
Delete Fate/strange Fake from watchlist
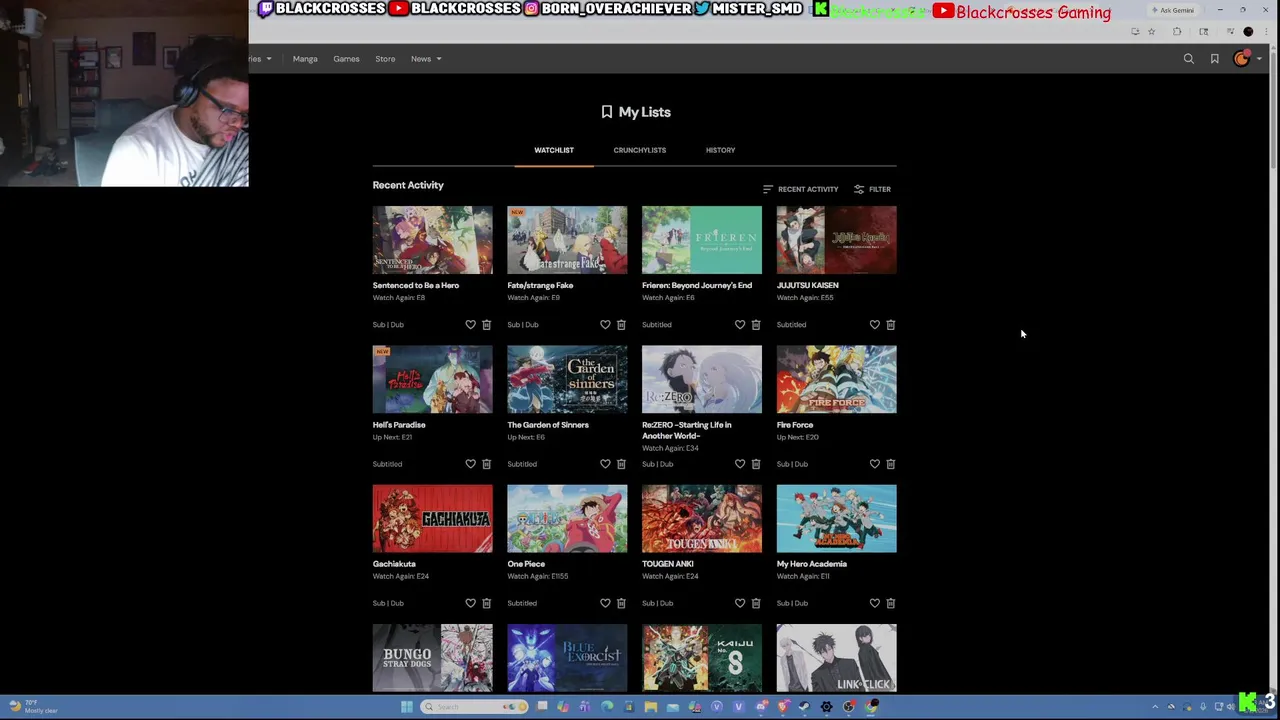tap(621, 325)
